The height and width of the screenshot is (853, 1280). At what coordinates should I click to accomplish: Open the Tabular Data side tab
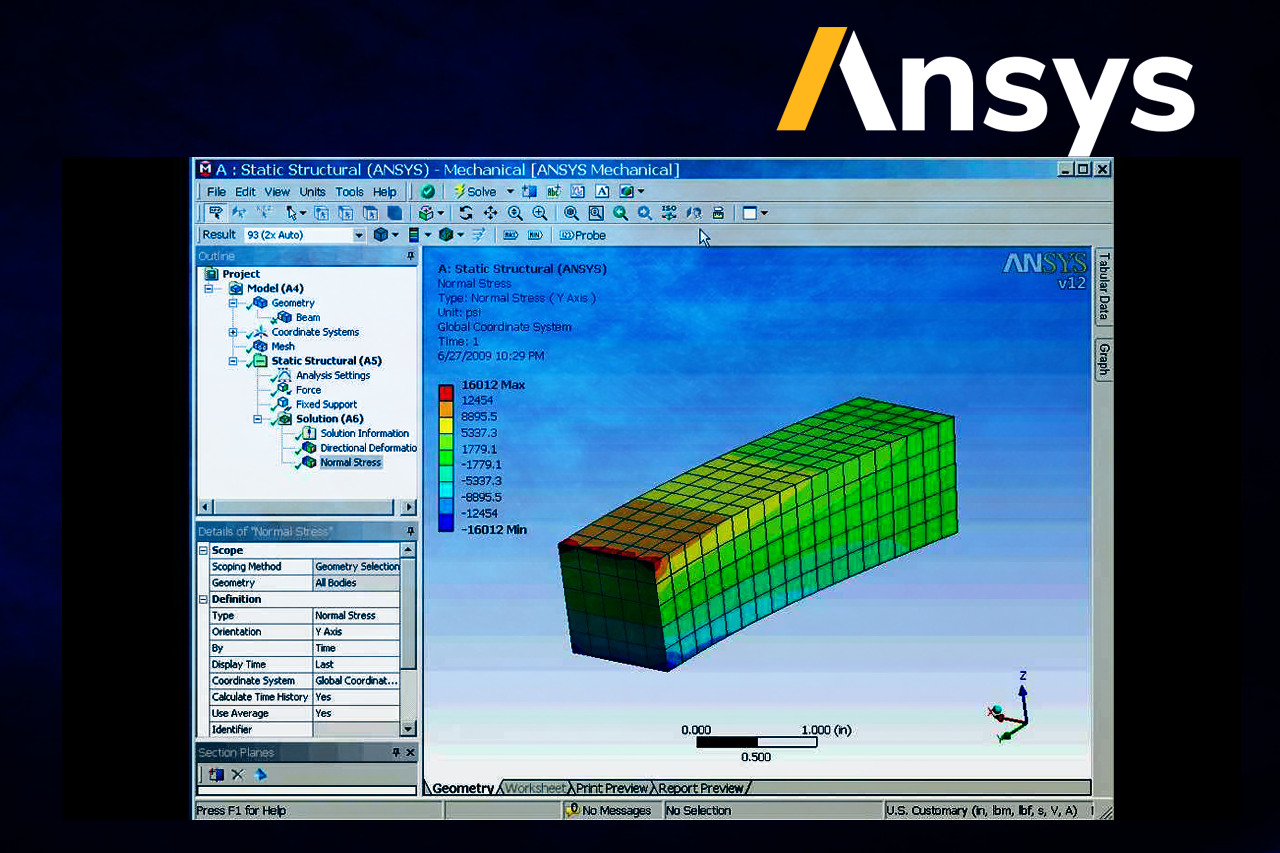(1104, 286)
